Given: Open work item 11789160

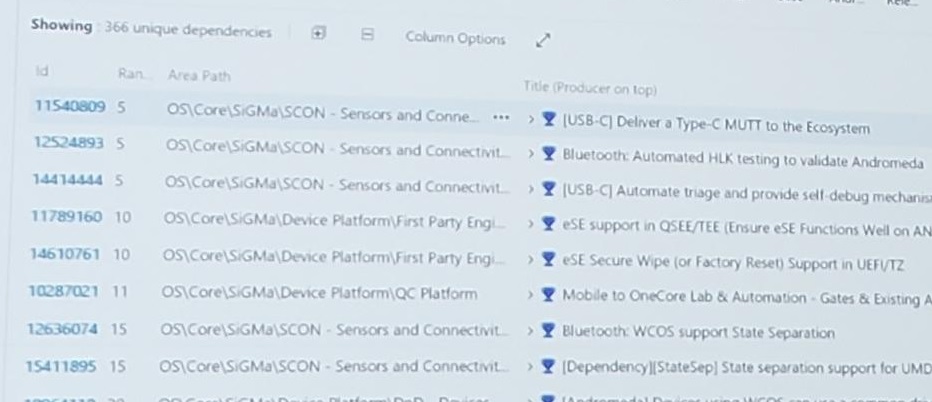Looking at the screenshot, I should coord(66,217).
